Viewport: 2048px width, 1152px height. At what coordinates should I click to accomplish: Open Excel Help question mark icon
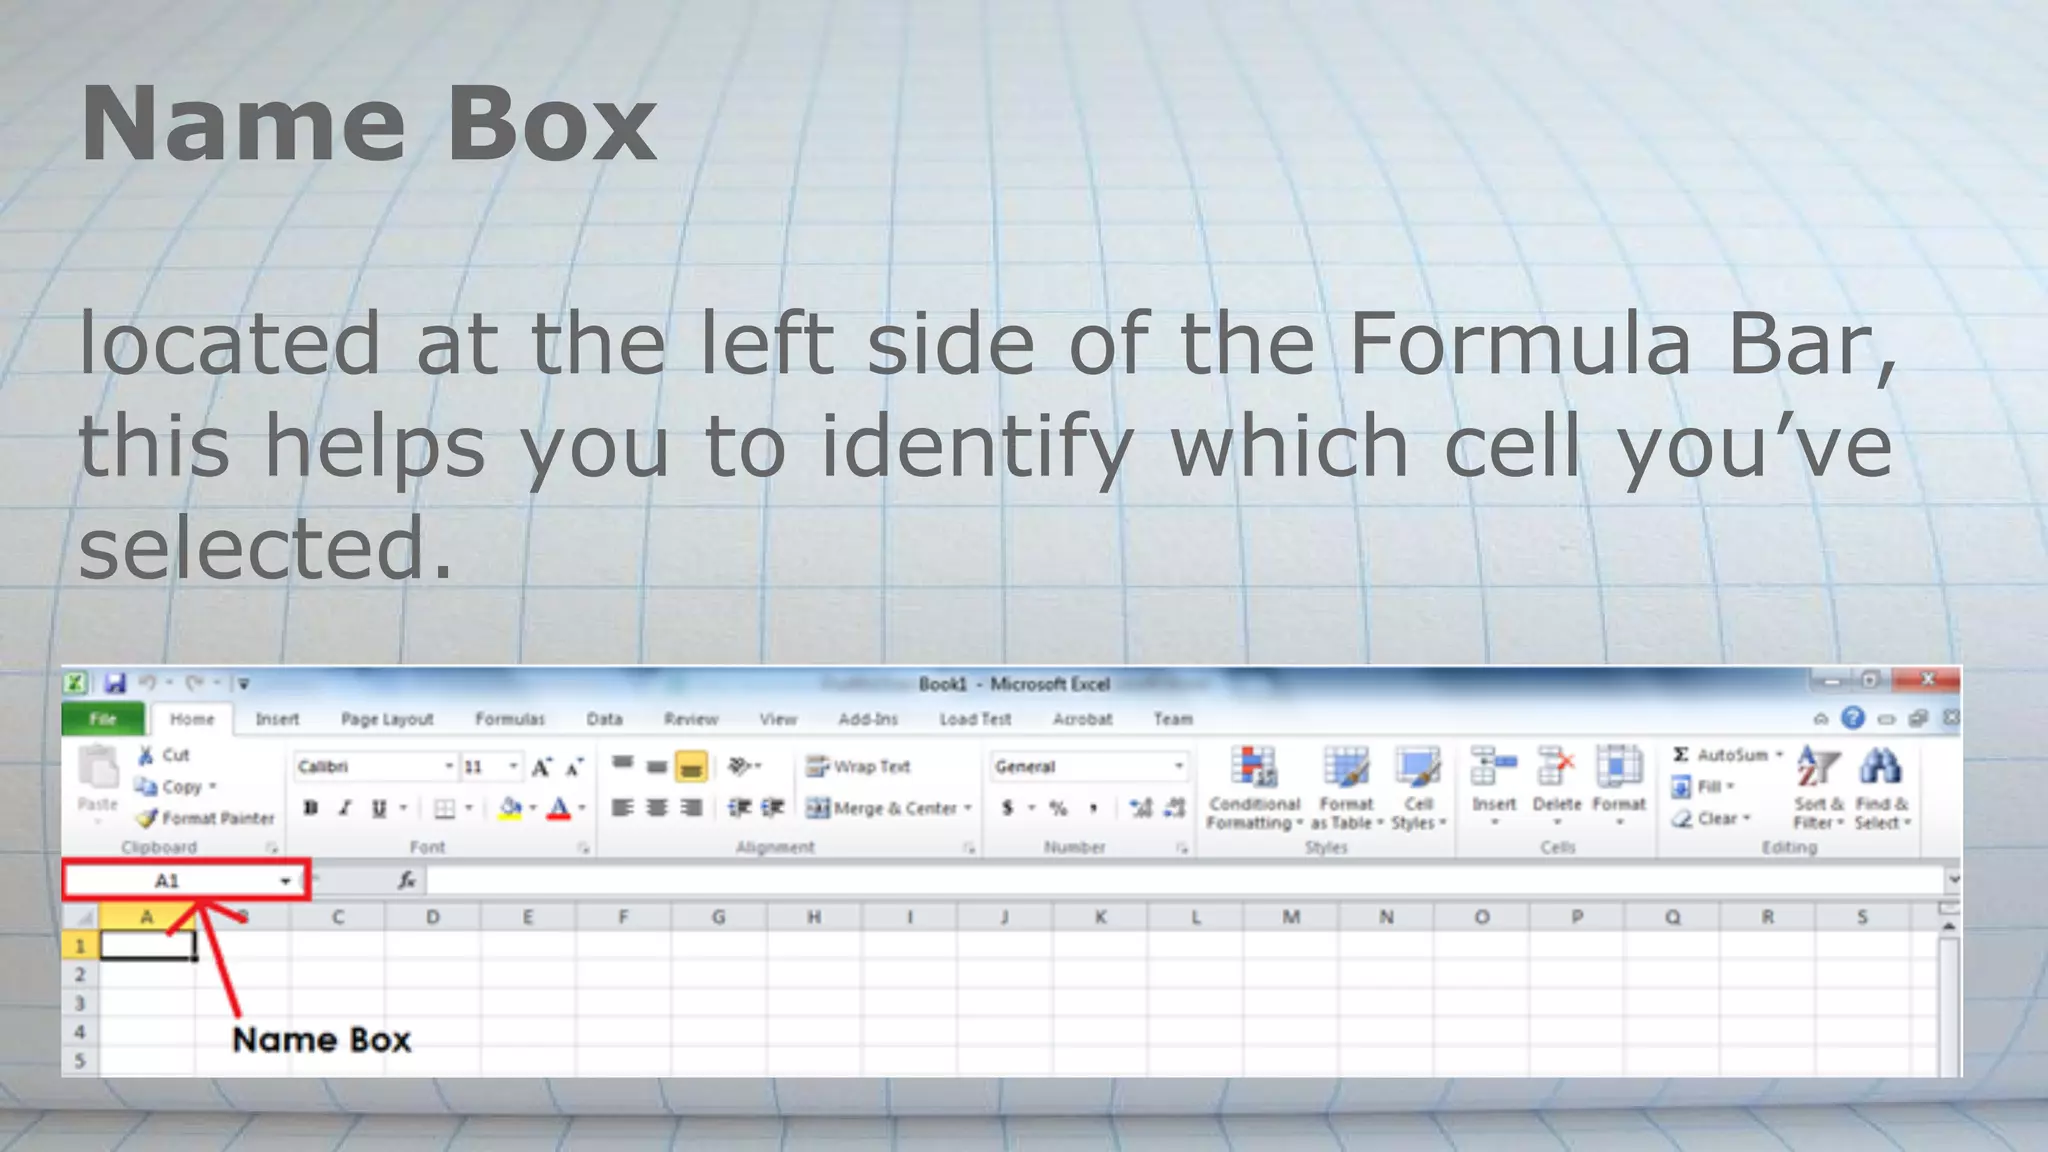[x=1853, y=718]
